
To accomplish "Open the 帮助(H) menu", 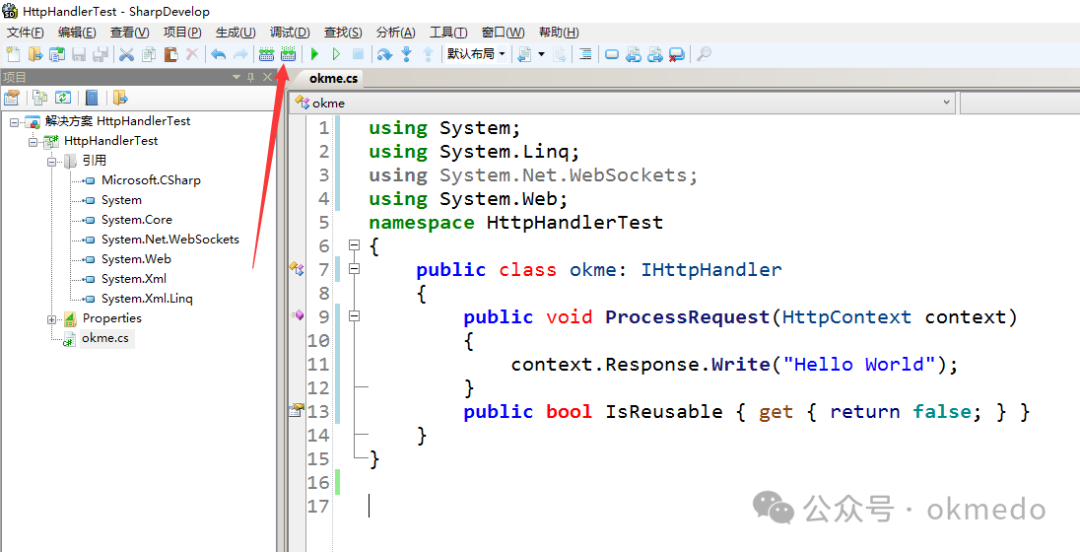I will (x=559, y=32).
